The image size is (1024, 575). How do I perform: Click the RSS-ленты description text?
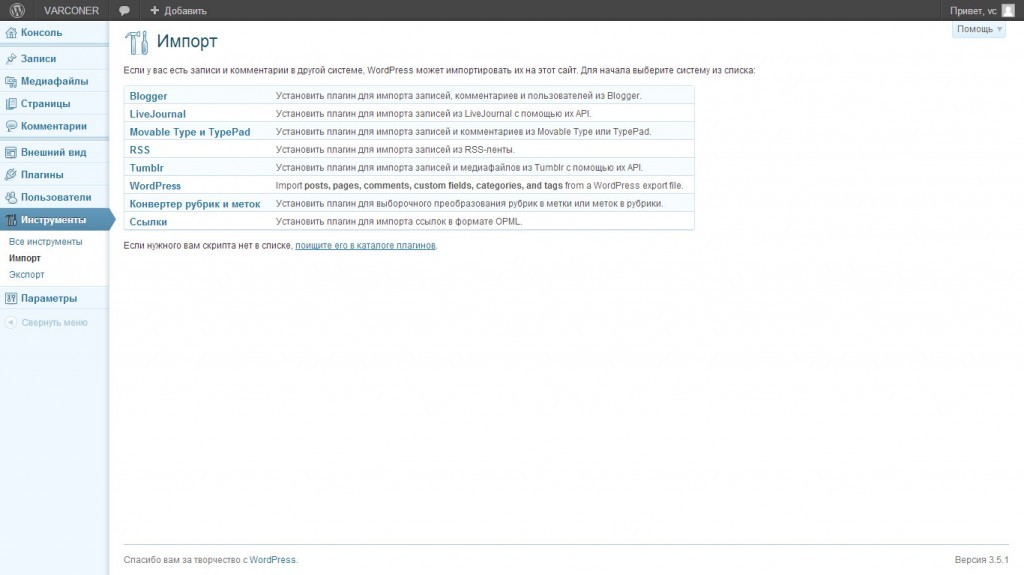click(x=395, y=150)
